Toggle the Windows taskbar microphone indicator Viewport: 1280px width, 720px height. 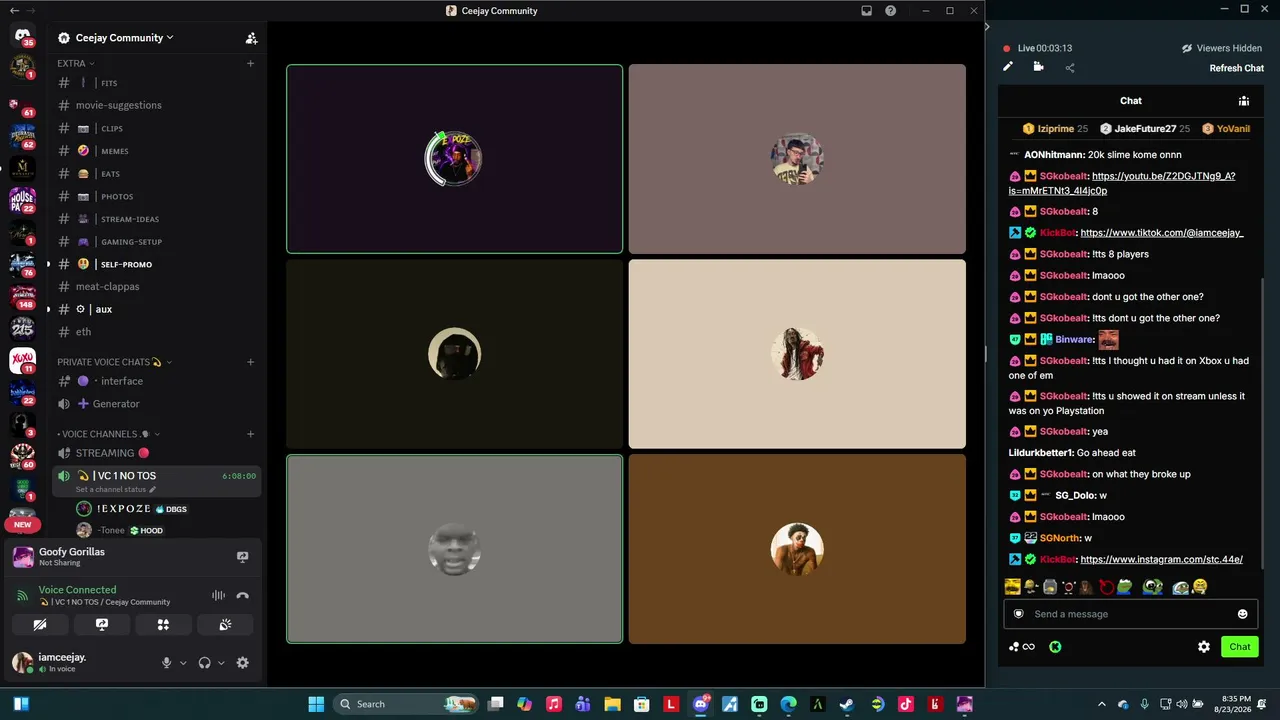coord(1144,704)
